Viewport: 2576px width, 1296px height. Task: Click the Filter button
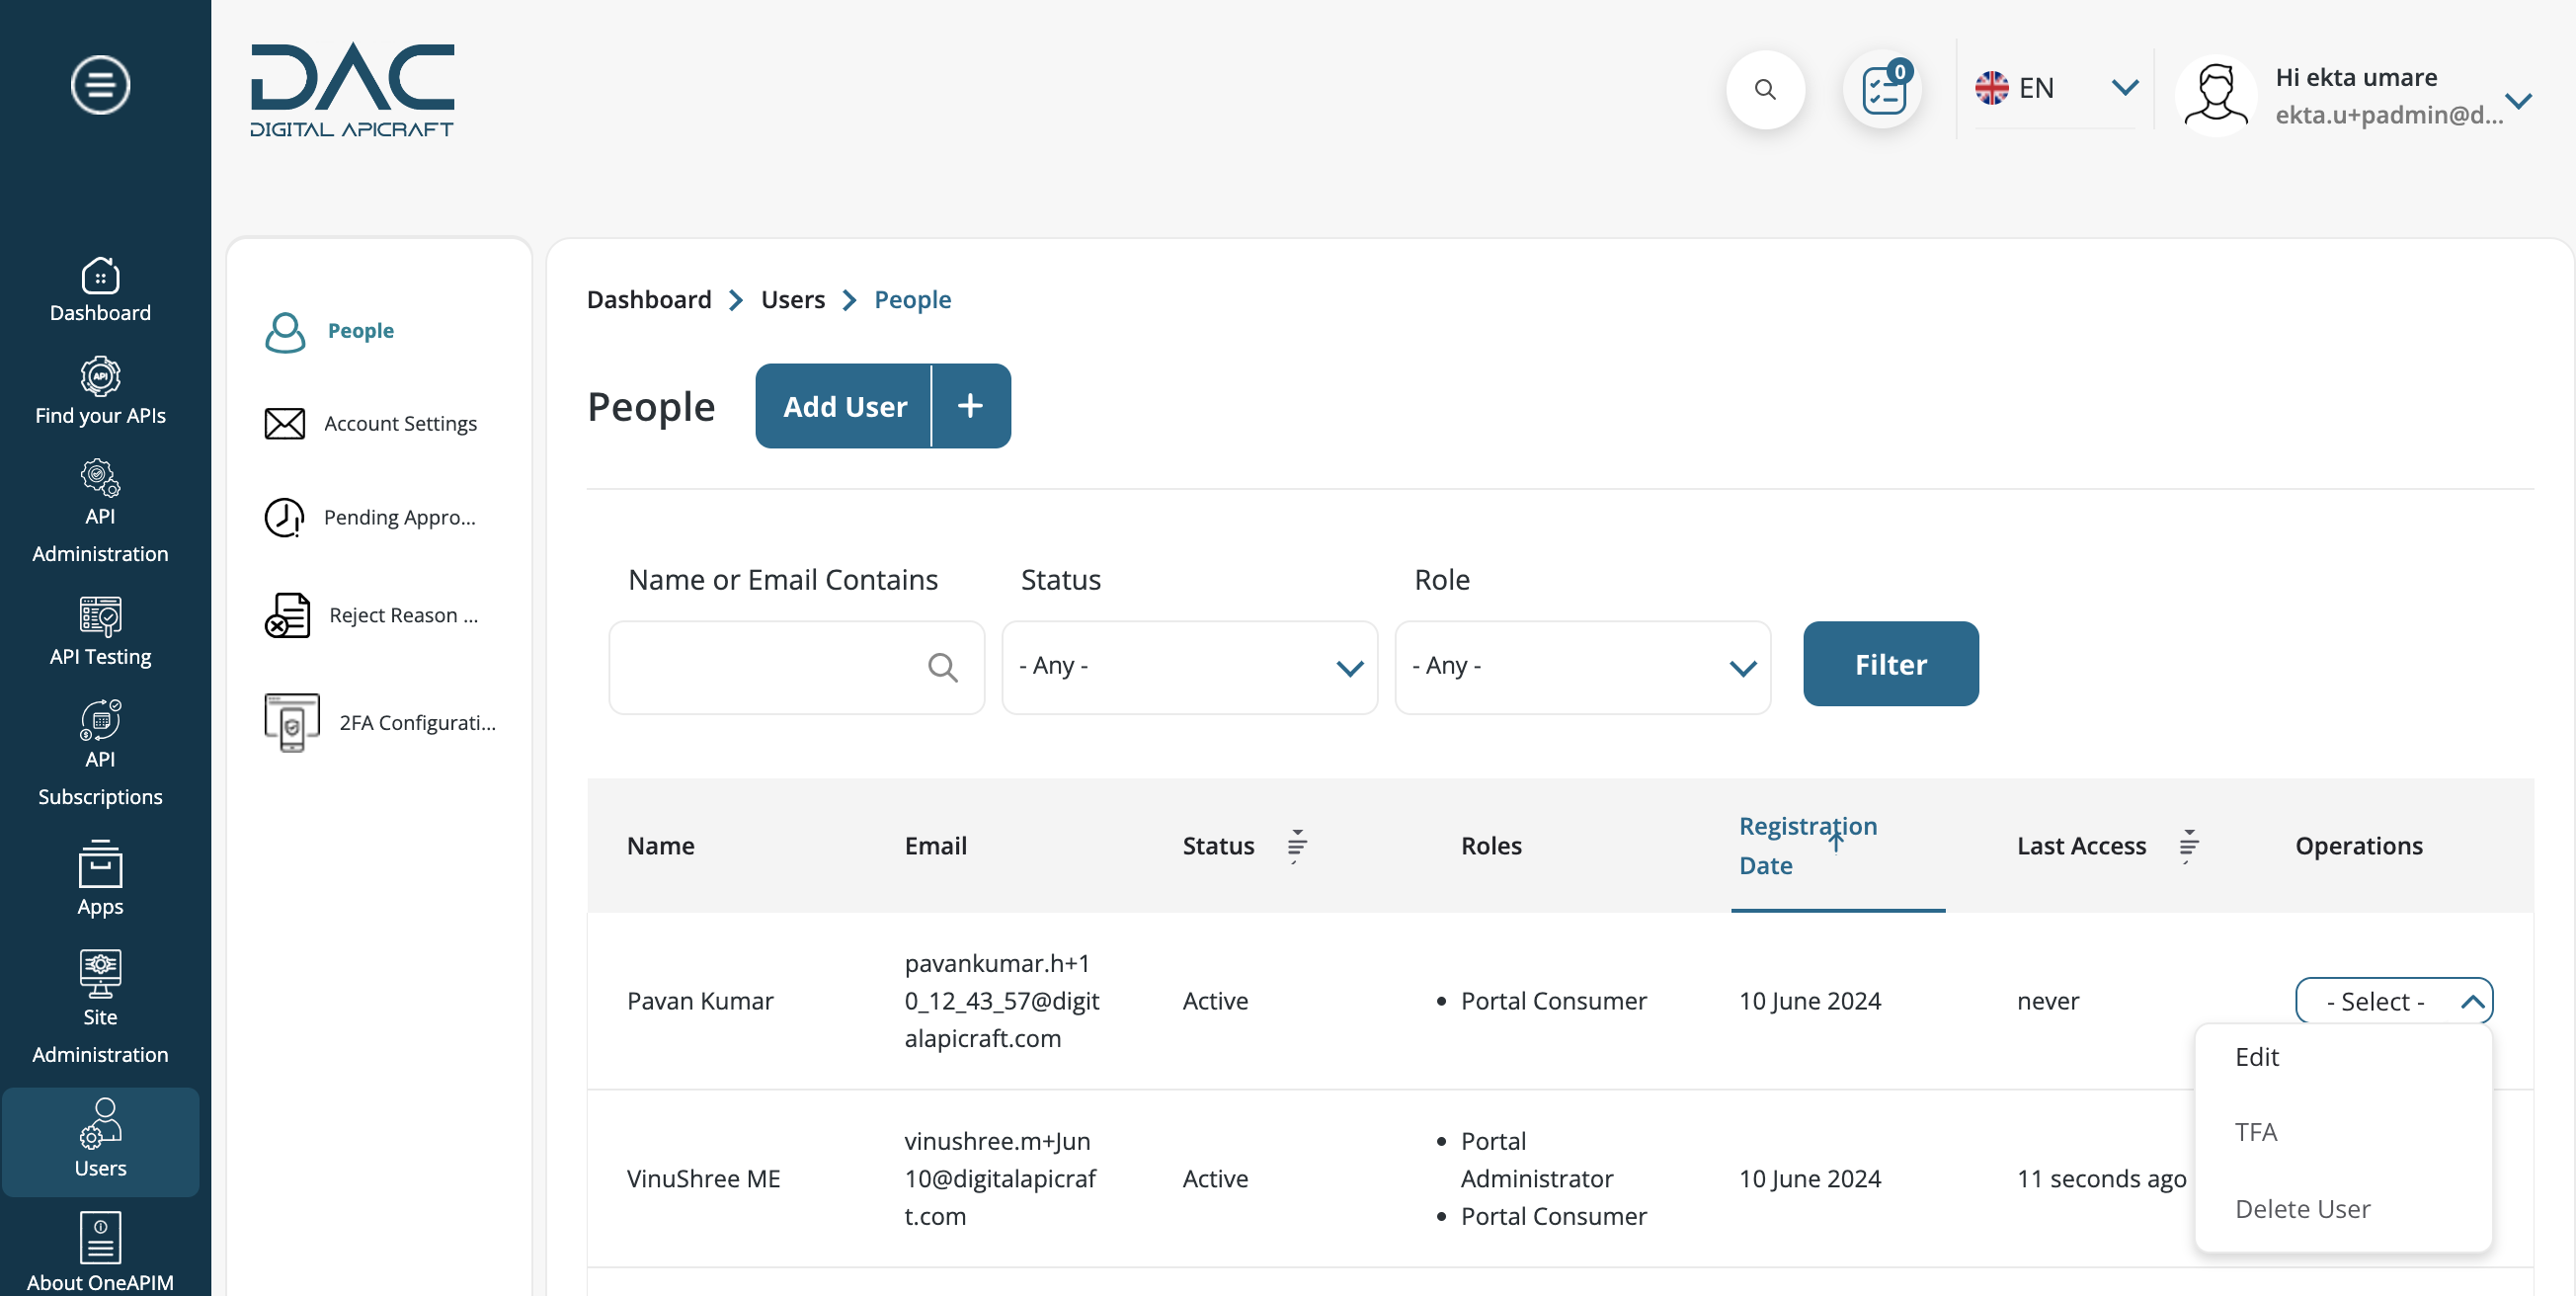pyautogui.click(x=1891, y=663)
